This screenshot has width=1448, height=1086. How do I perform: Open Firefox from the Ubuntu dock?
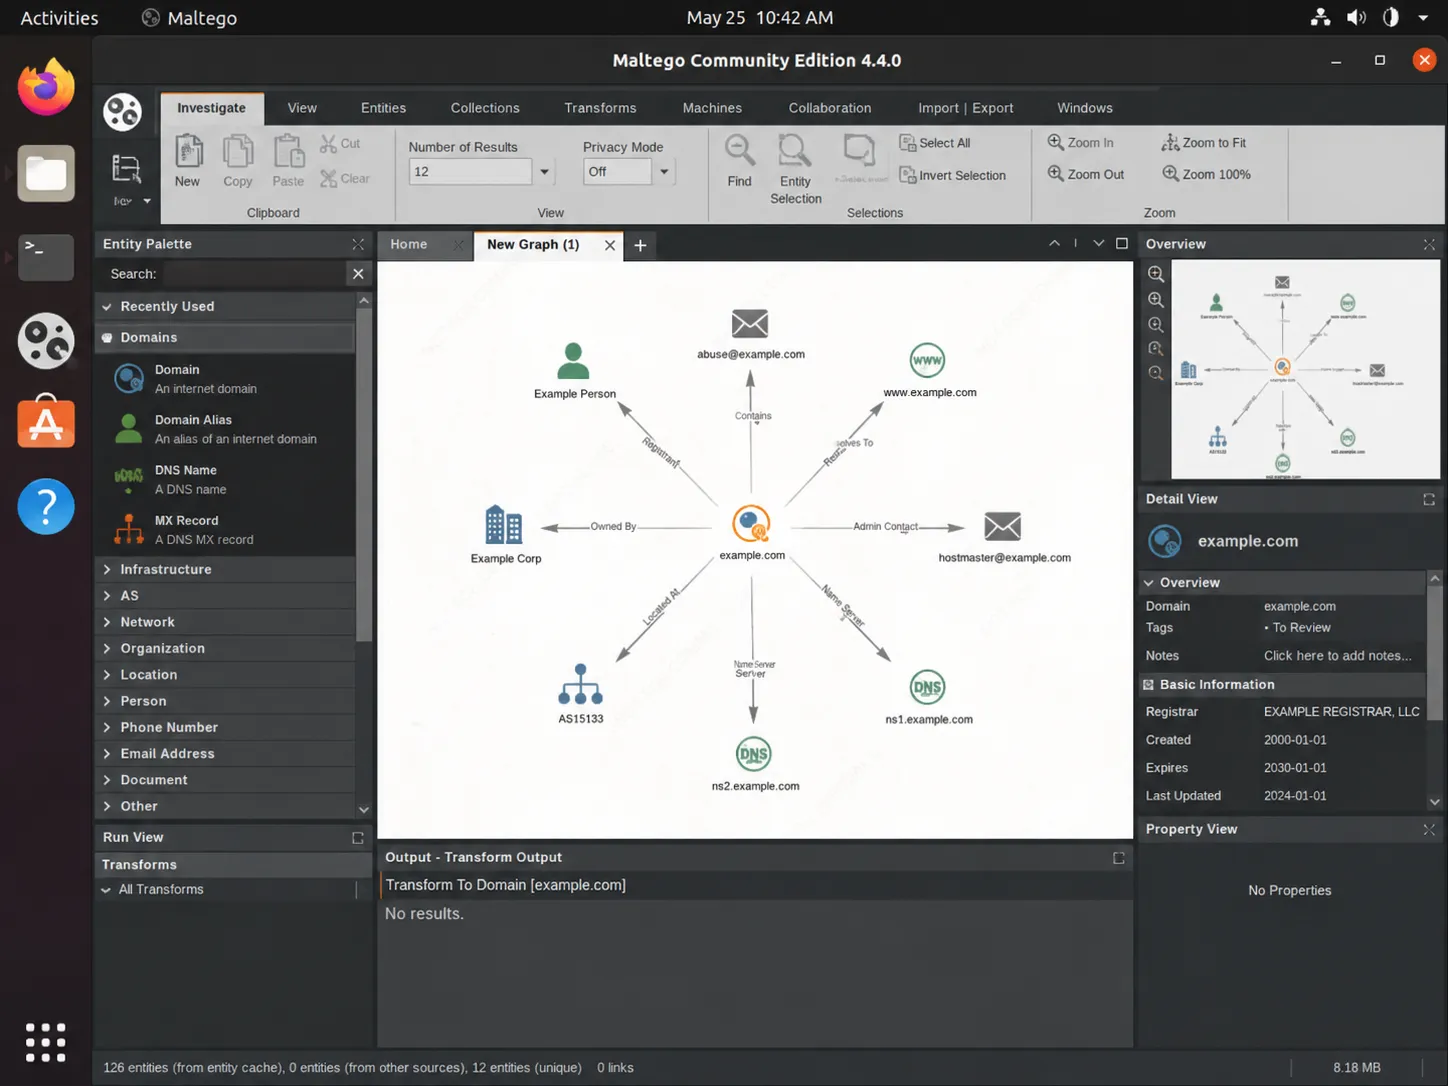46,87
